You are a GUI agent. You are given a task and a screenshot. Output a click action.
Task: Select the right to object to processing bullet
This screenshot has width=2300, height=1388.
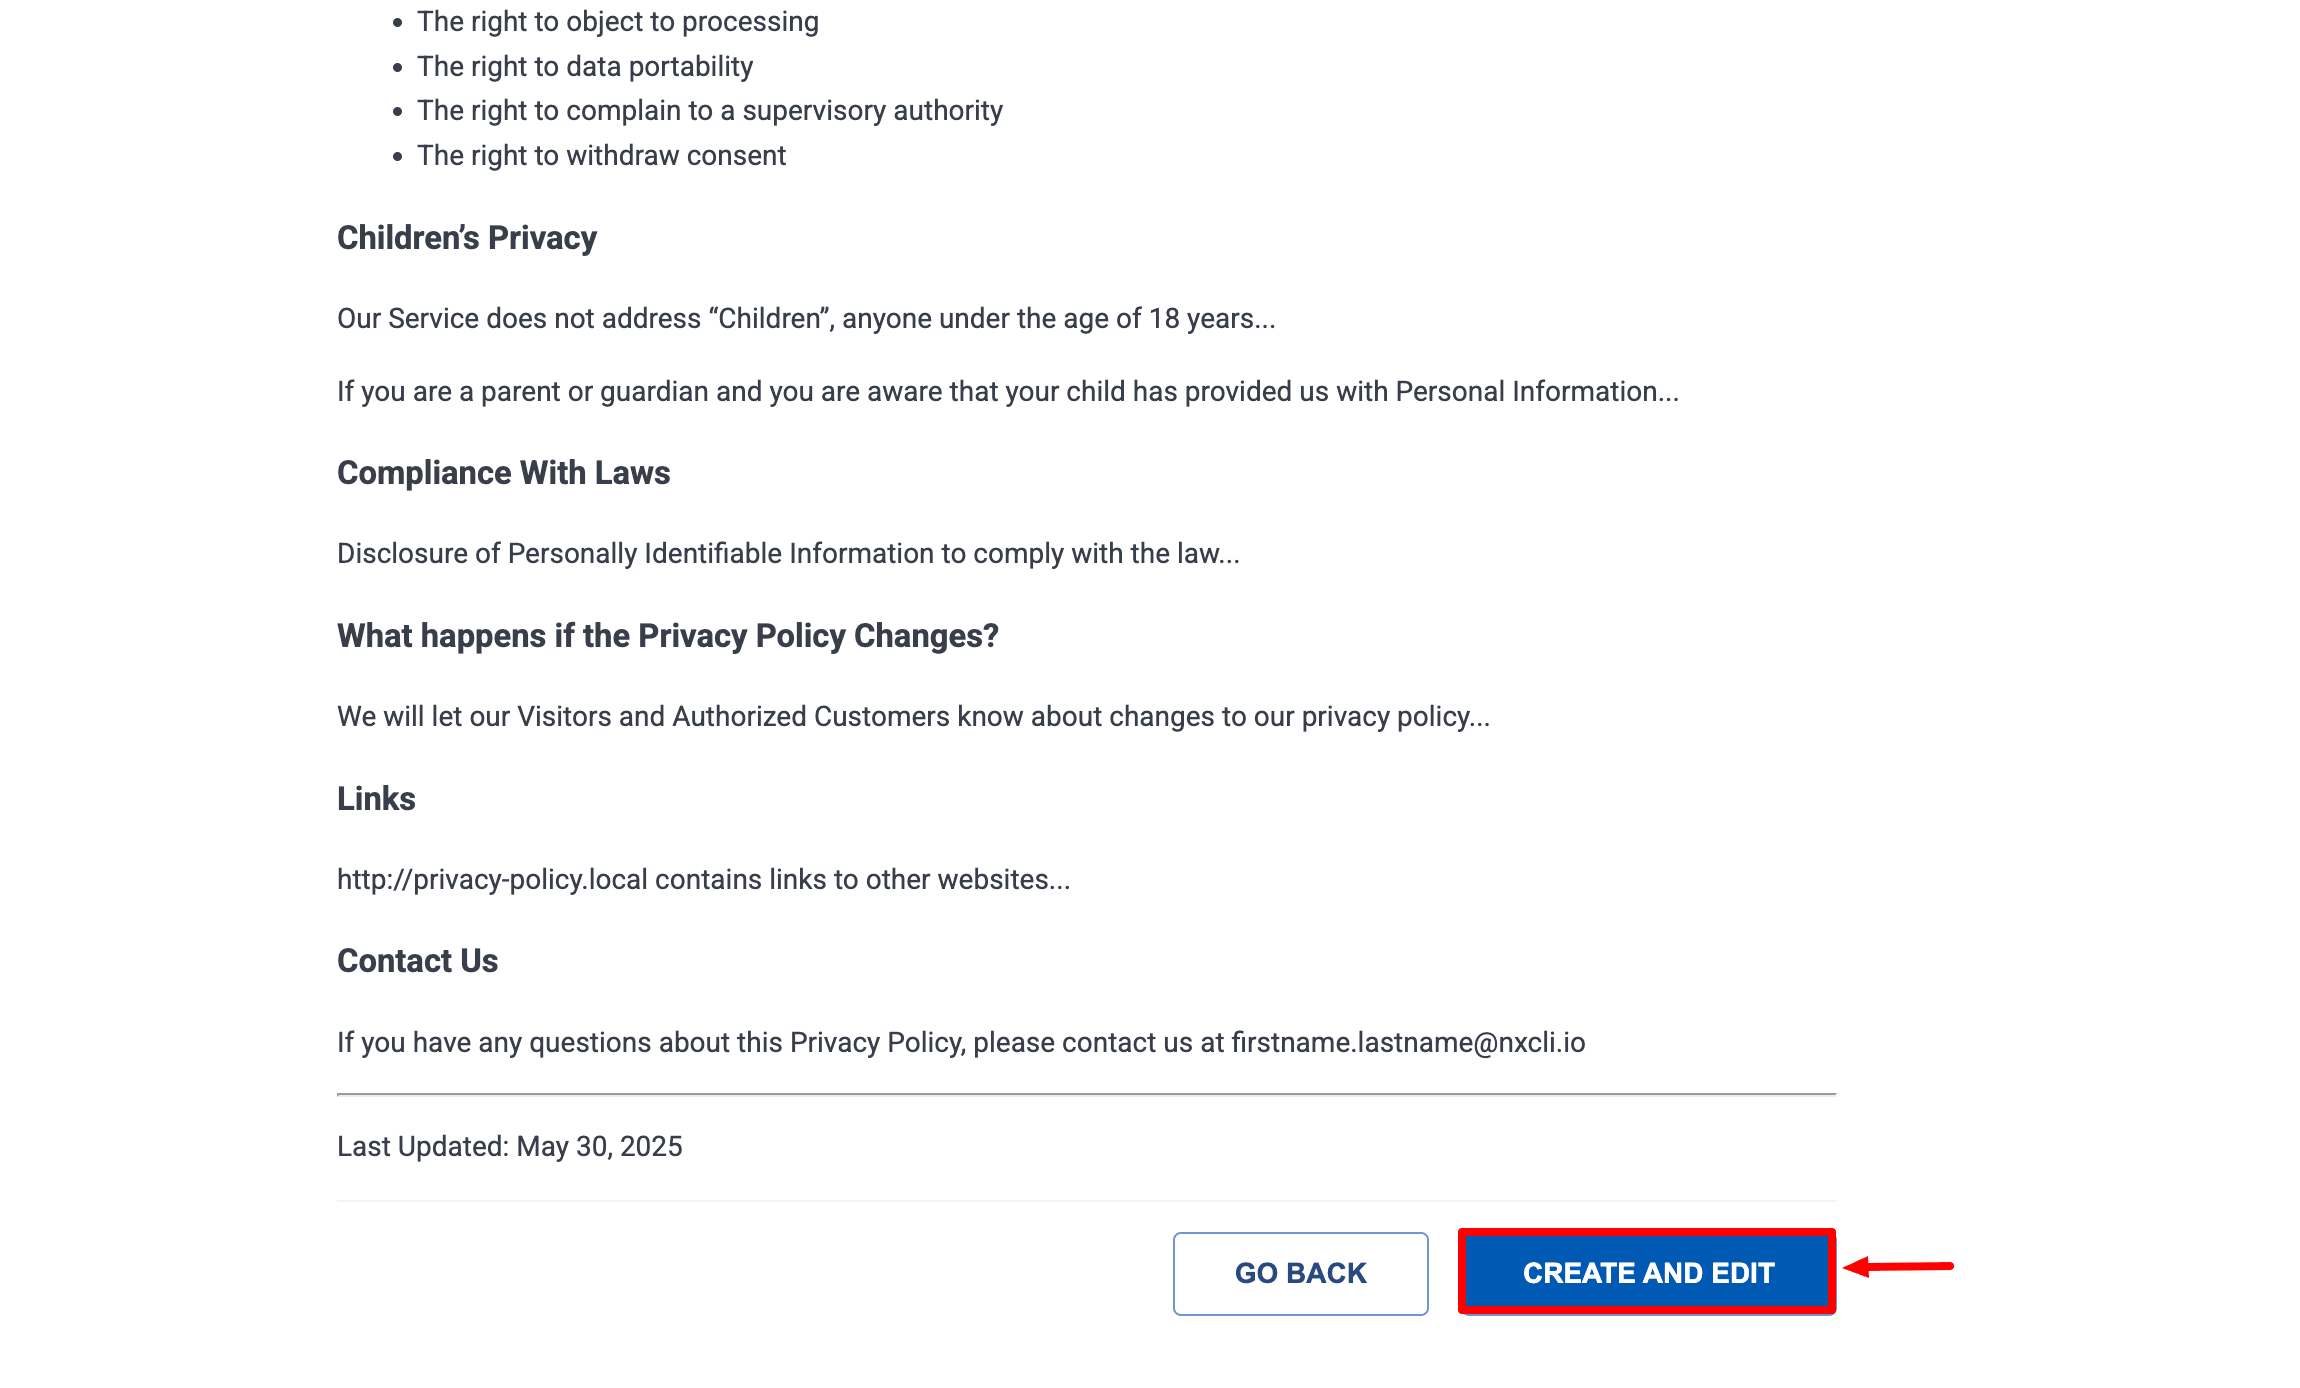tap(617, 22)
